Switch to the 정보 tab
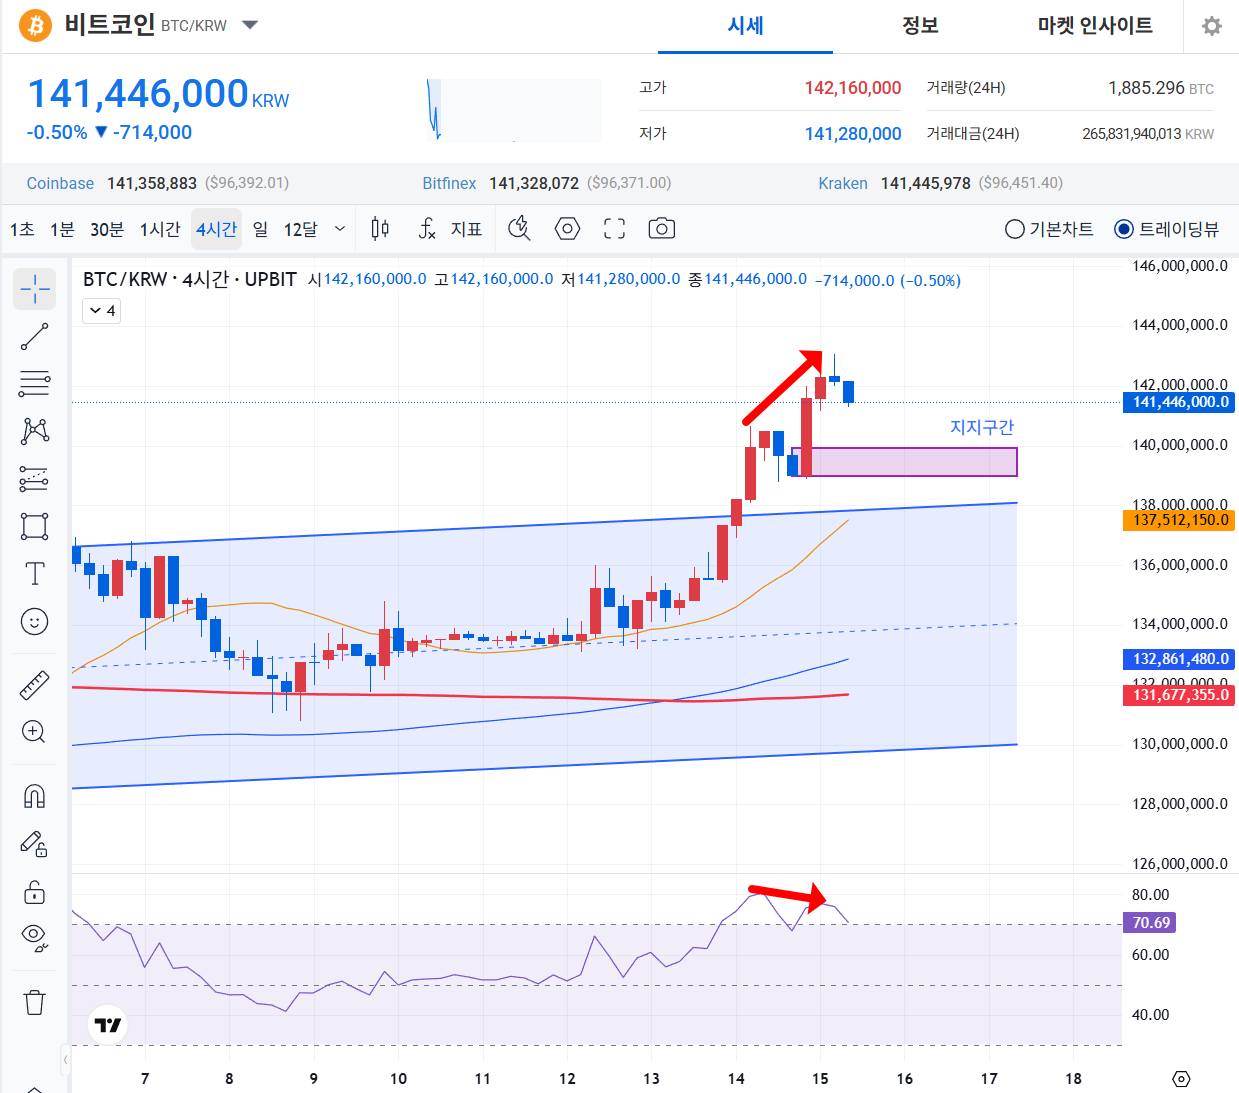Viewport: 1239px width, 1093px height. point(920,26)
